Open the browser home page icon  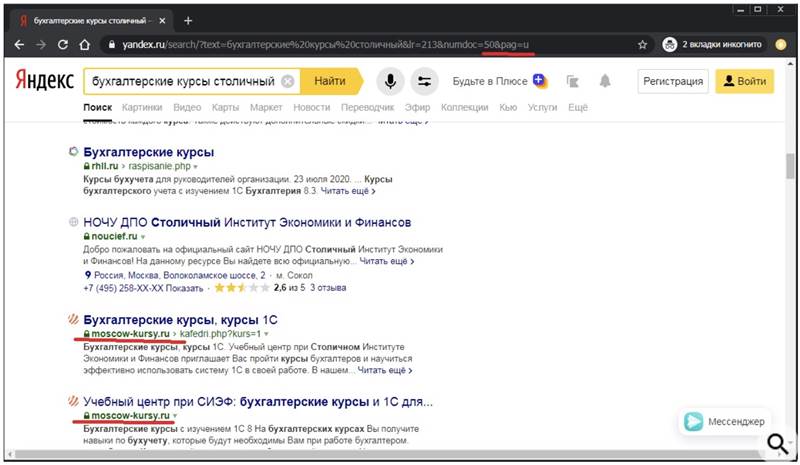point(85,45)
